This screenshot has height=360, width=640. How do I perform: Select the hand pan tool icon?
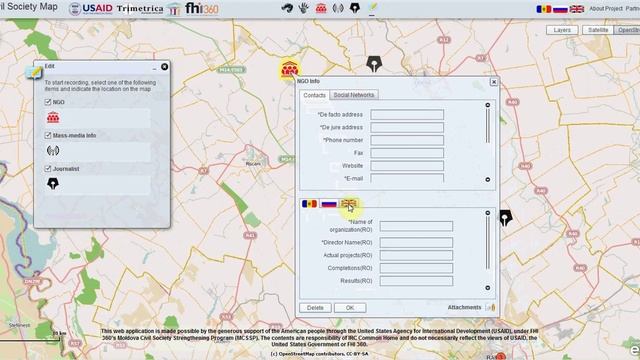304,7
